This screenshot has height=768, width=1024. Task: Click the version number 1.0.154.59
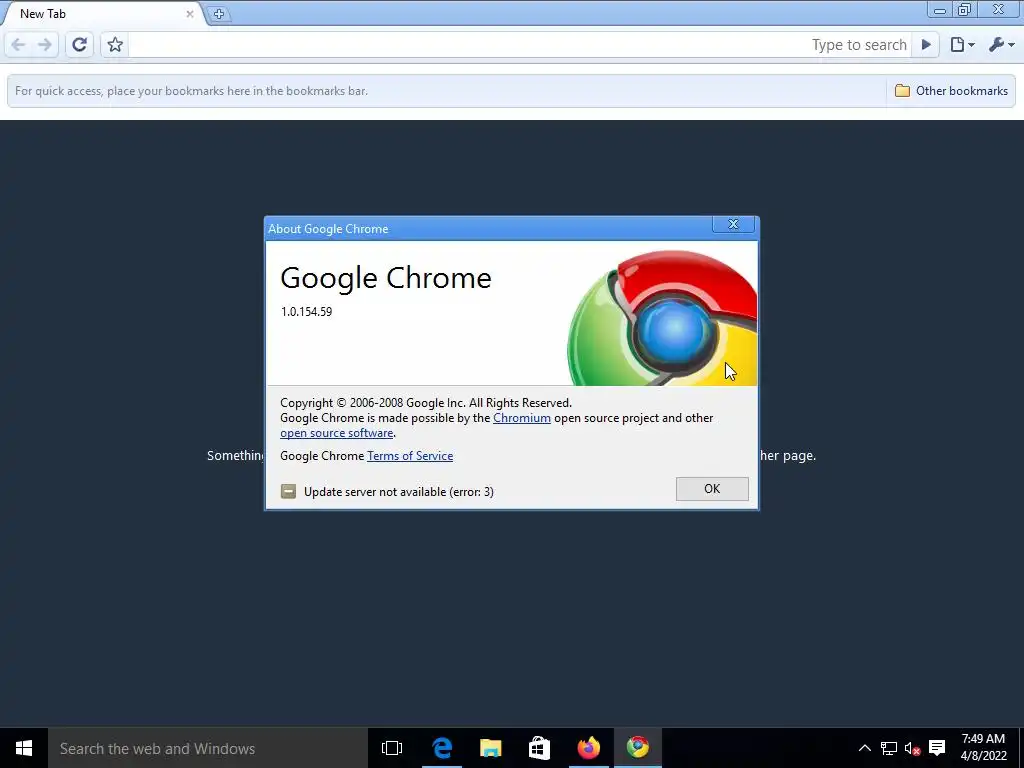[306, 312]
